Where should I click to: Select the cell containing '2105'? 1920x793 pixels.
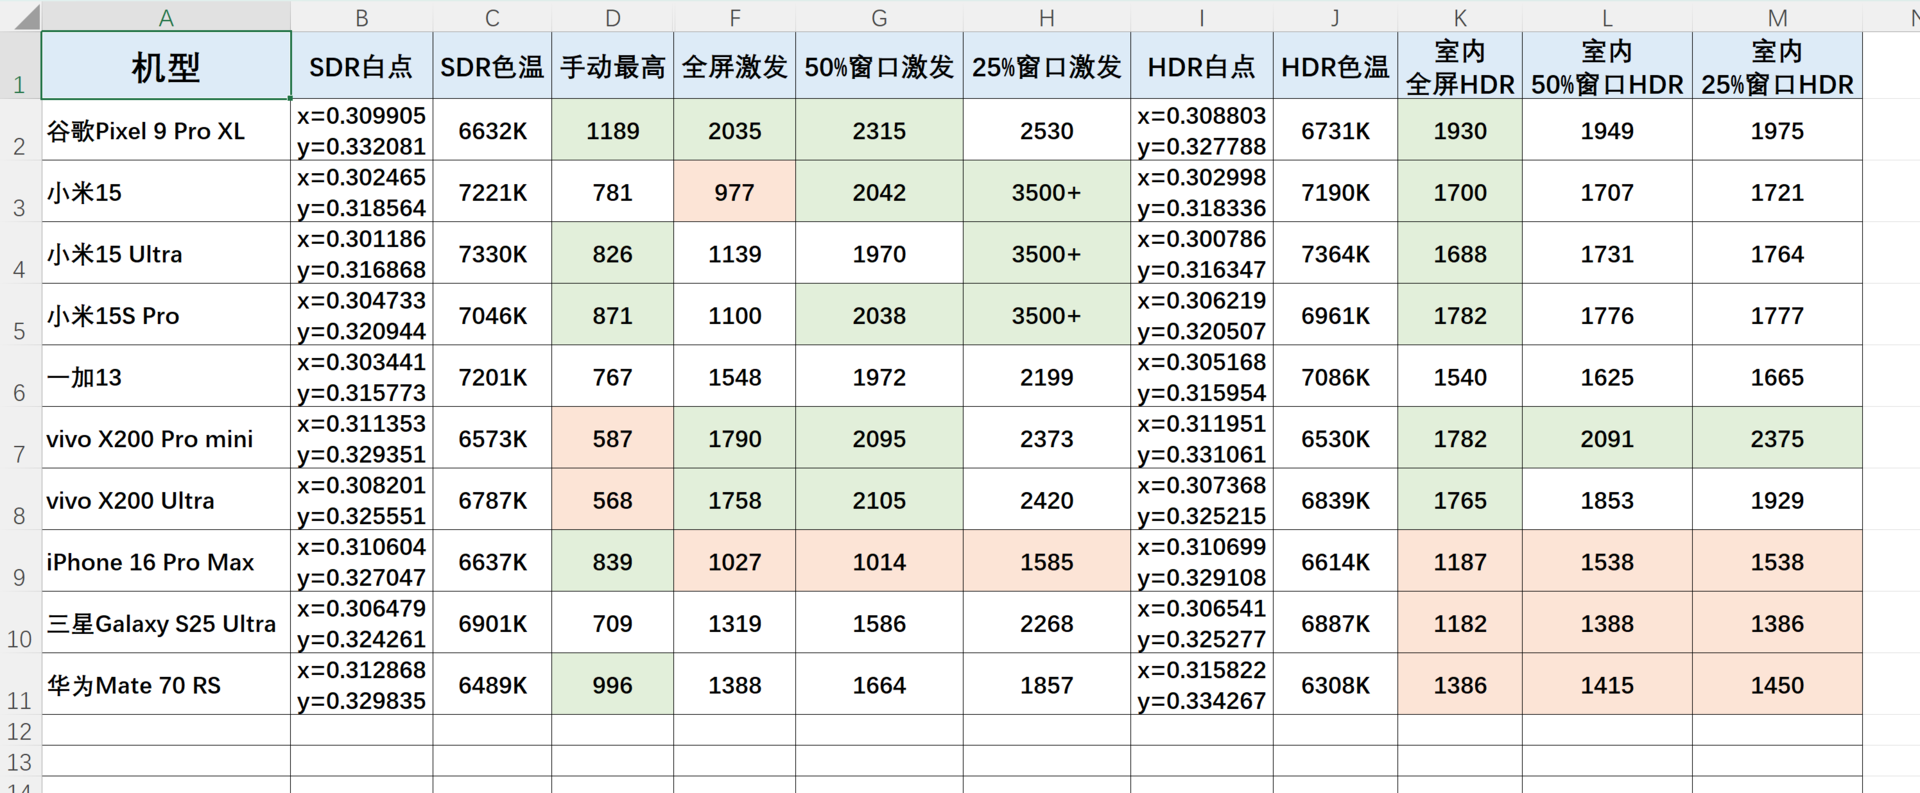(879, 499)
